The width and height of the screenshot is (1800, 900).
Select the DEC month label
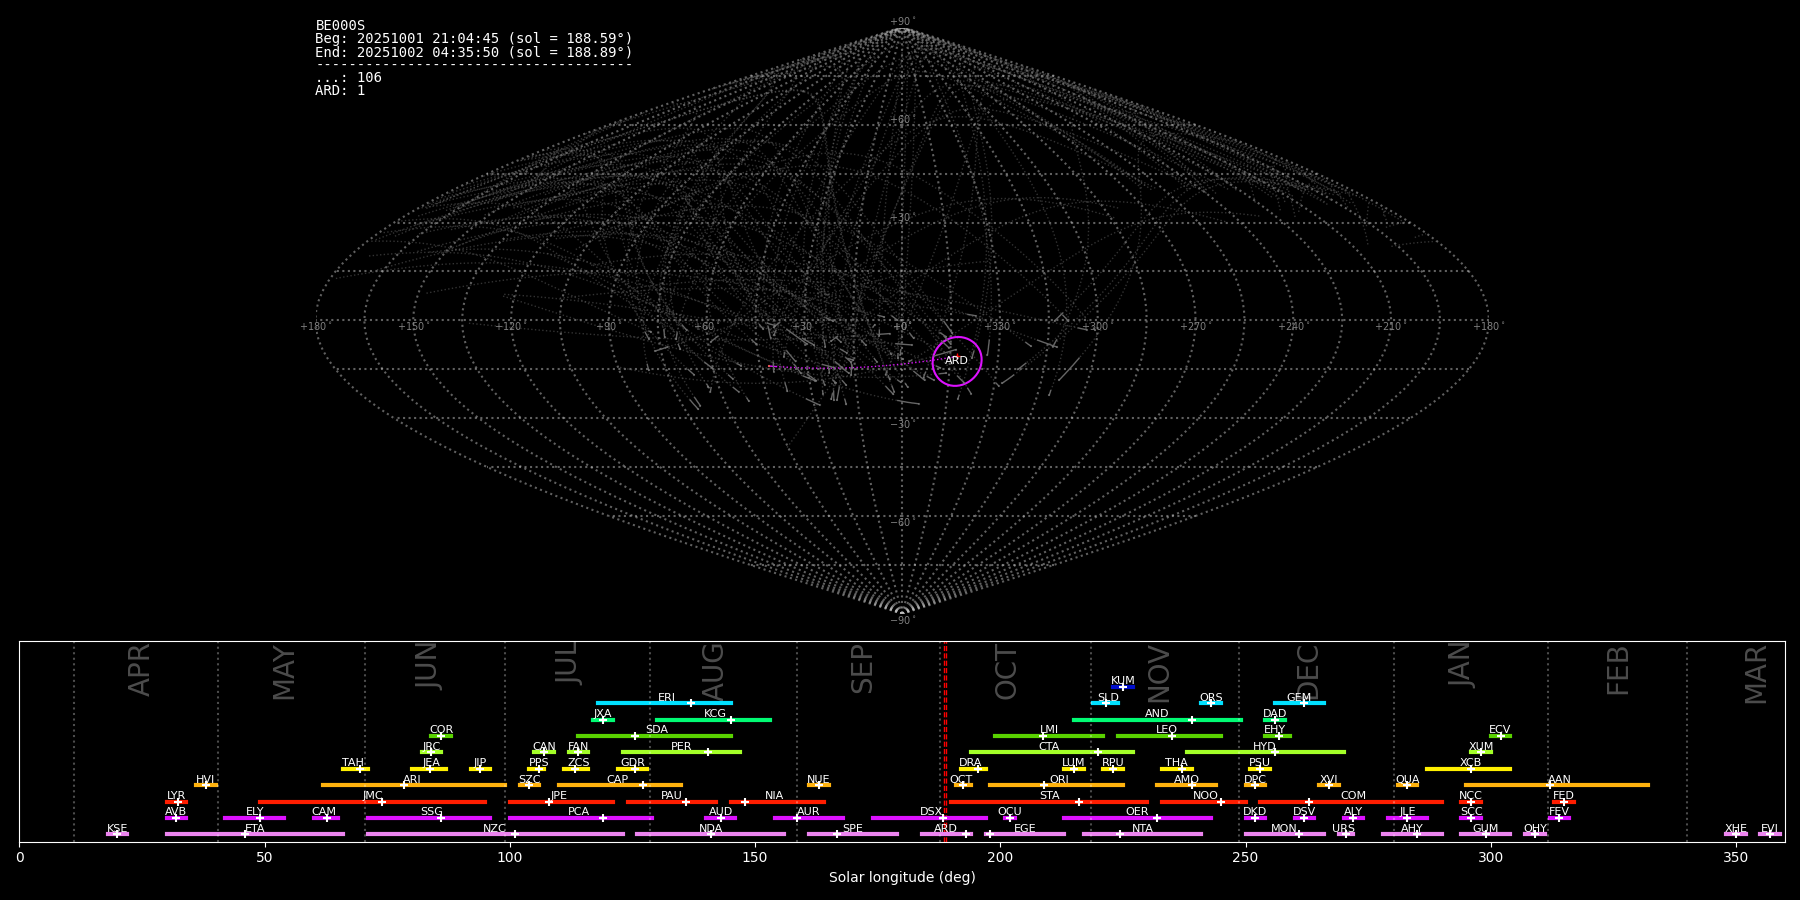point(1308,671)
